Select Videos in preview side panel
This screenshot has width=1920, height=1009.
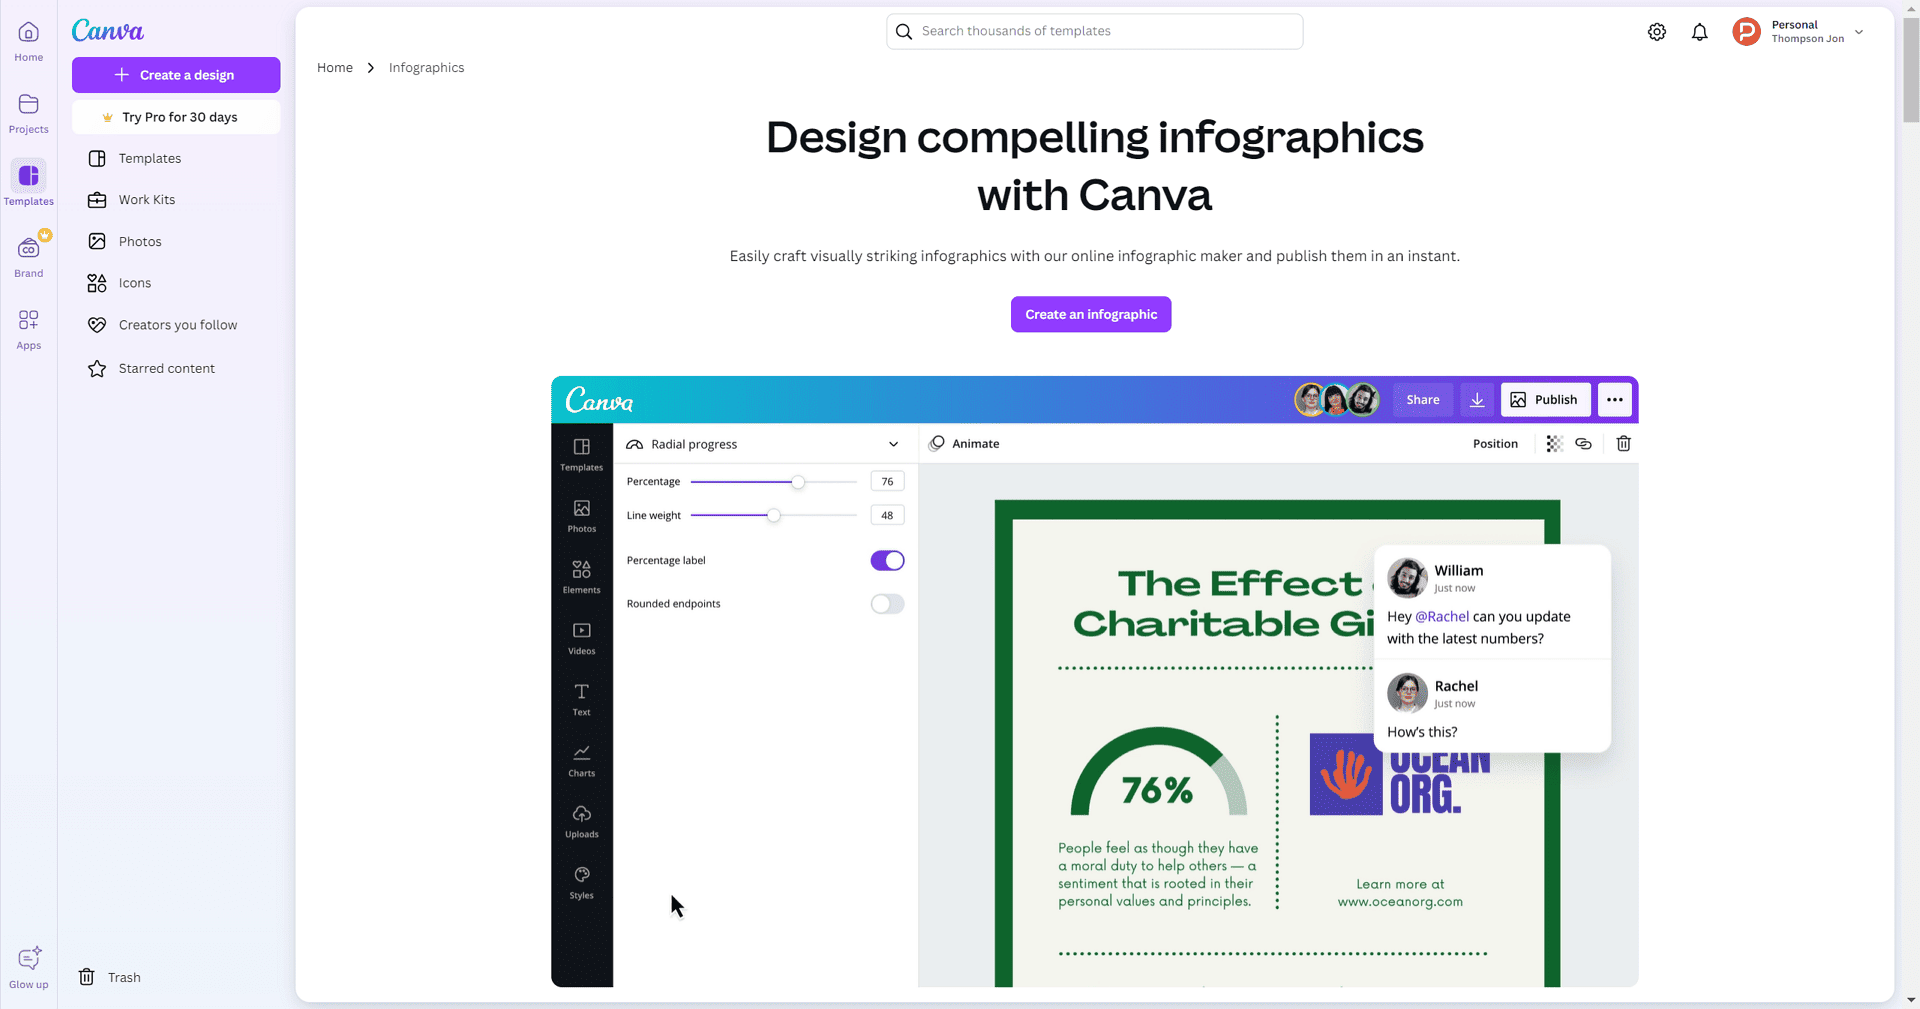581,638
